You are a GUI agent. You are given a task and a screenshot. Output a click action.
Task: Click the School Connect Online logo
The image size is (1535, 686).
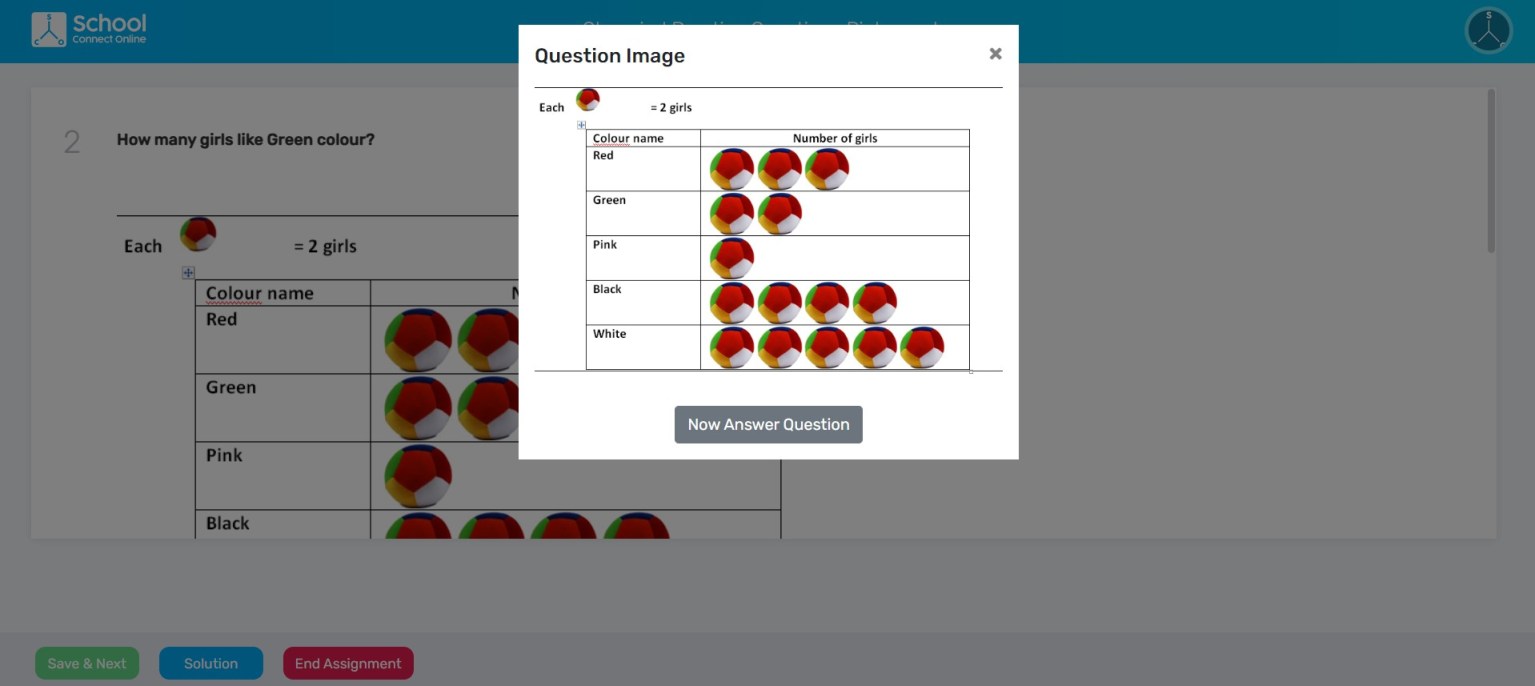[x=89, y=30]
